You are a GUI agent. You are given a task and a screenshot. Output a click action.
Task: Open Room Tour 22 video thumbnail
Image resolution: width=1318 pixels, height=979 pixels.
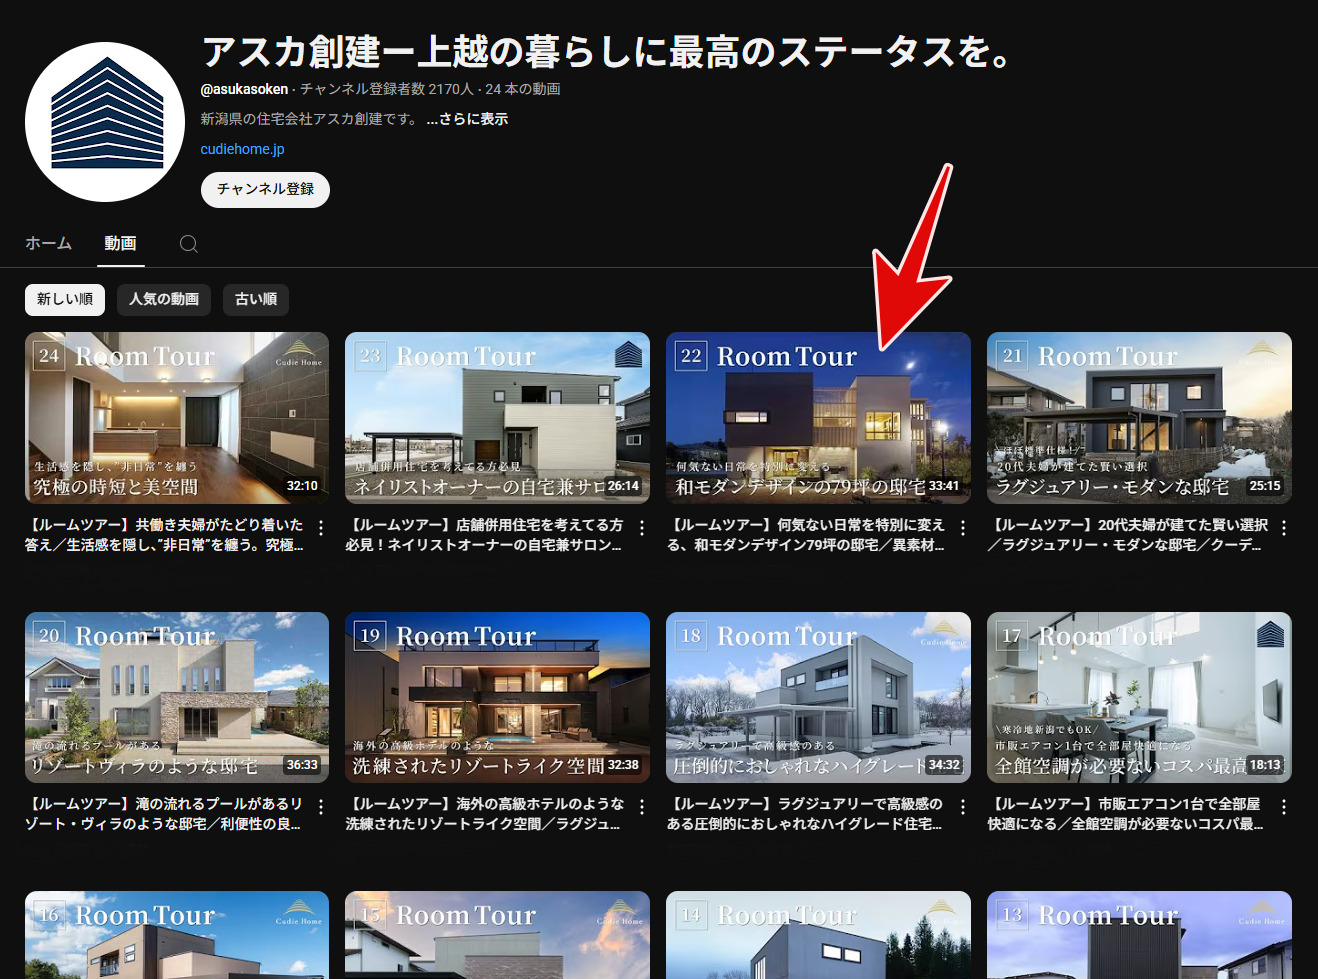click(818, 418)
